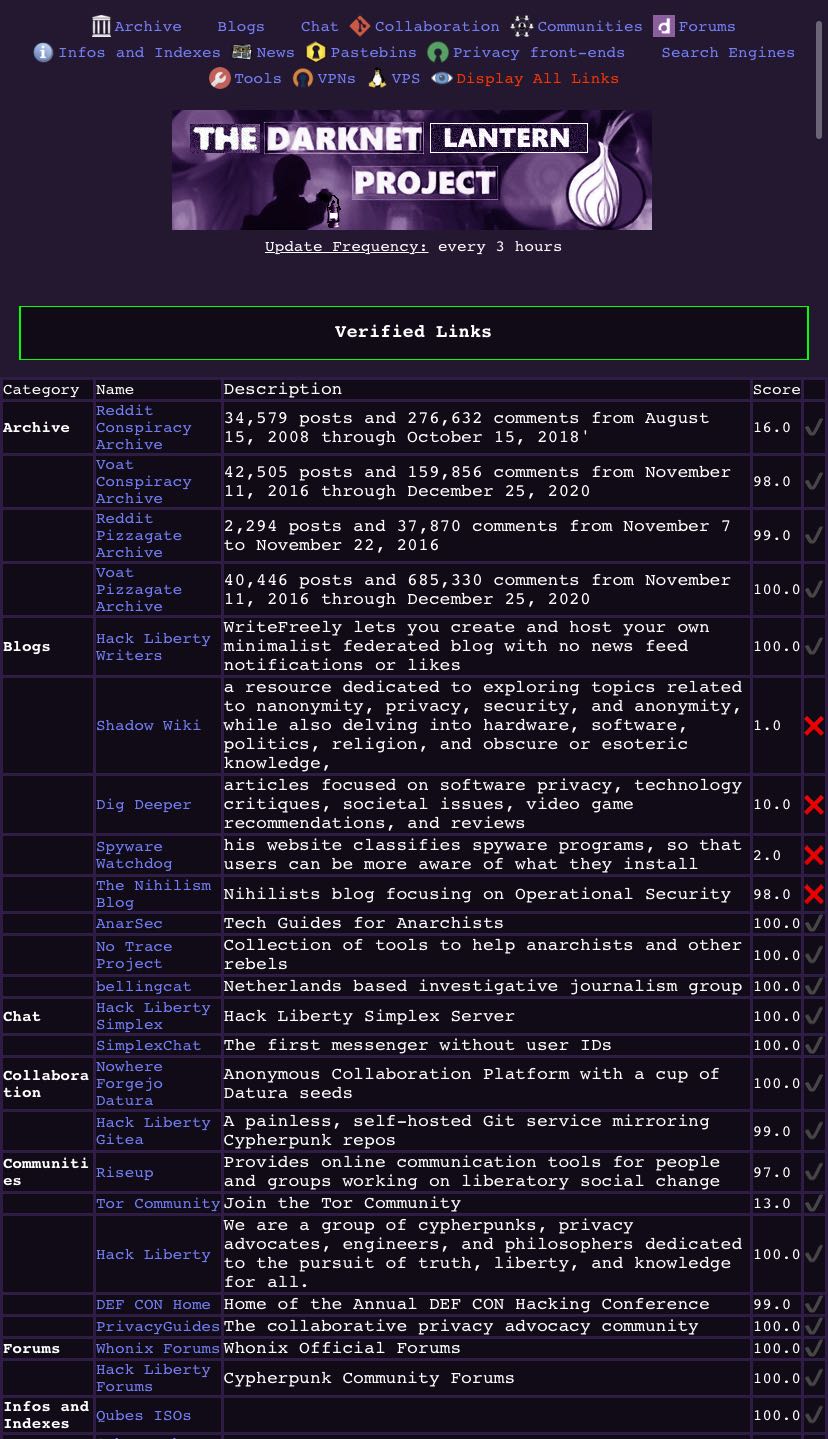The image size is (828, 1439).
Task: Open the Search Engines navigation entry
Action: pyautogui.click(x=727, y=52)
